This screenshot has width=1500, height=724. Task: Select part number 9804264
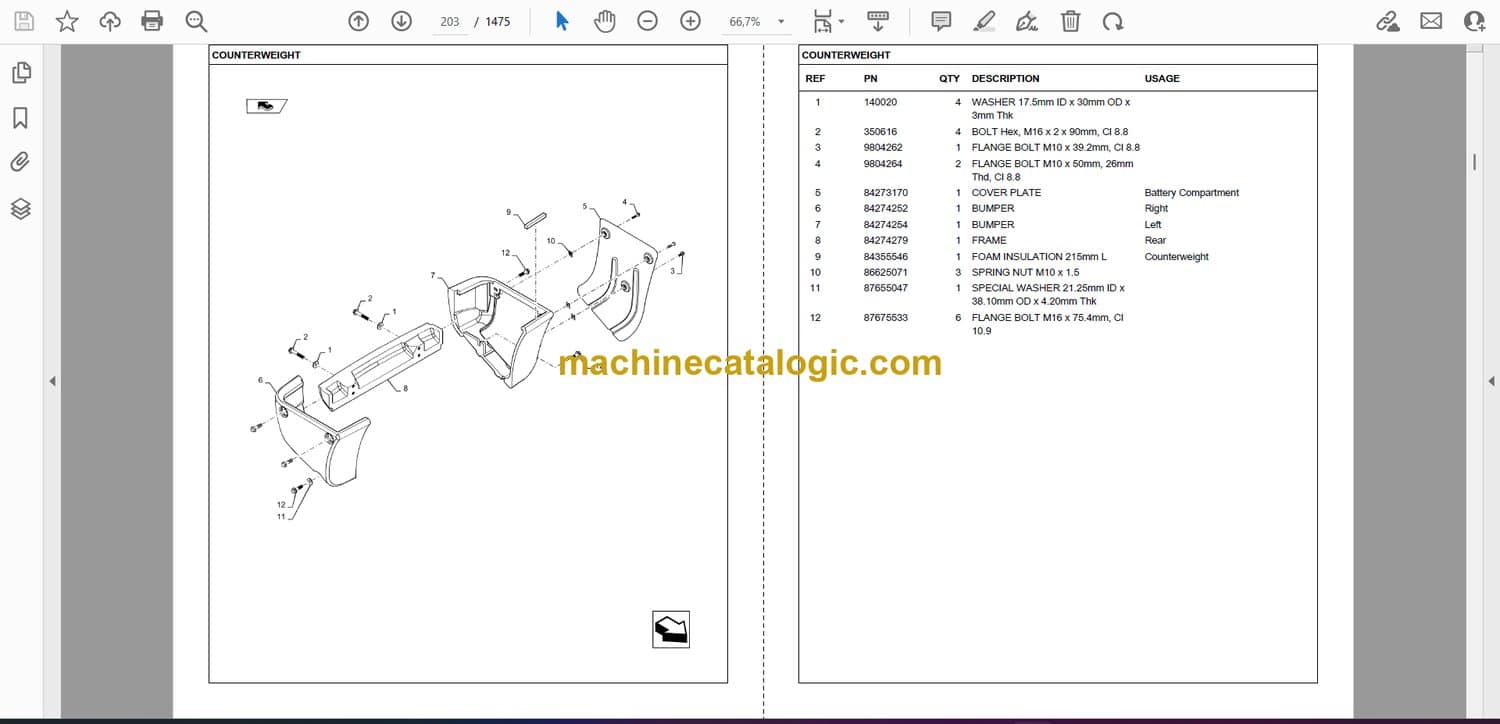coord(883,164)
